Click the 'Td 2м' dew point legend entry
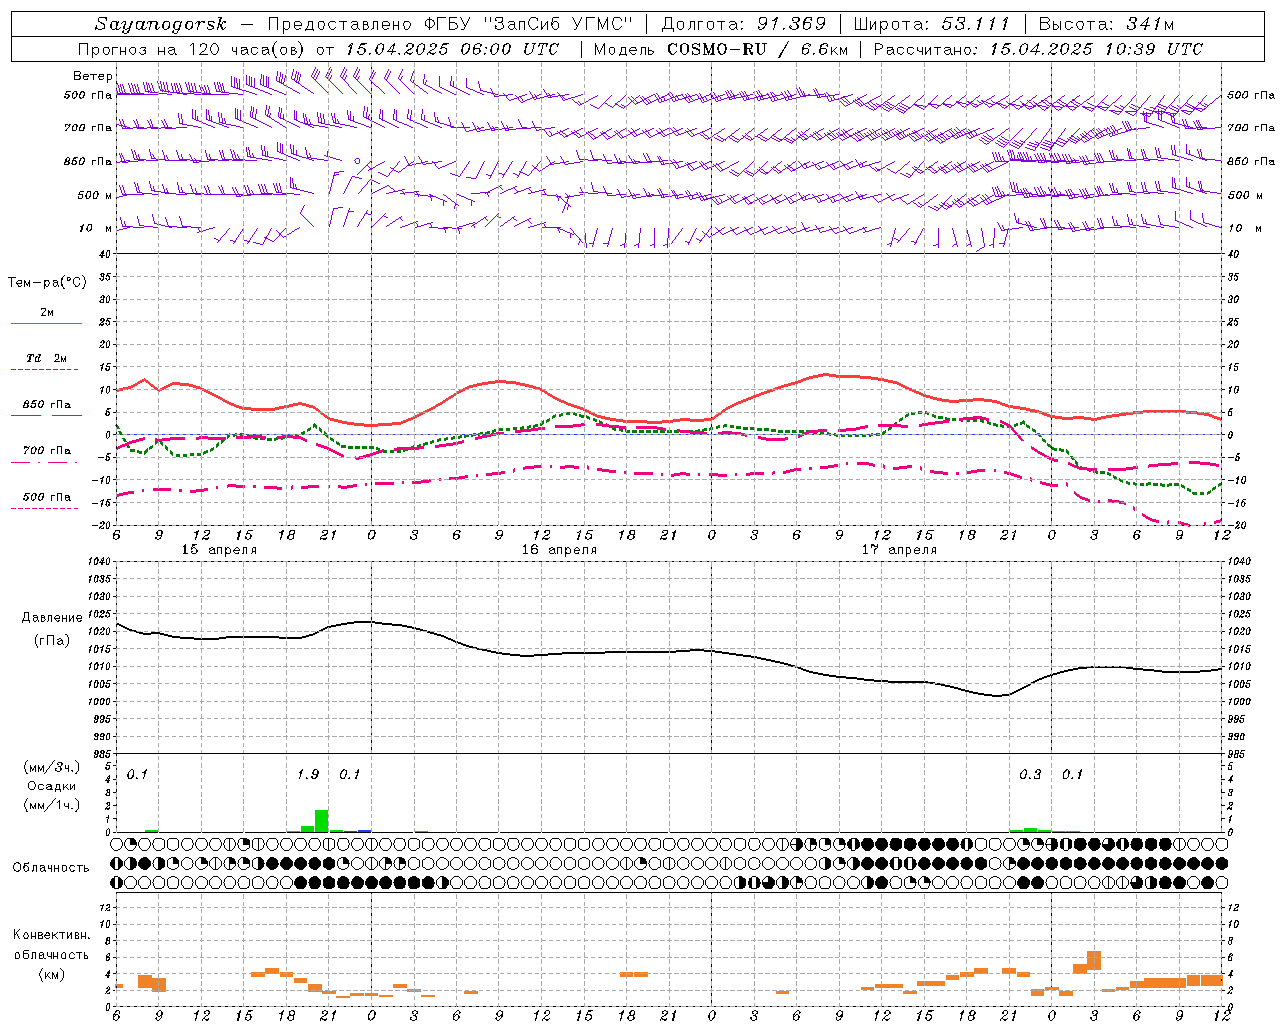The width and height of the screenshot is (1280, 1024). pyautogui.click(x=46, y=358)
